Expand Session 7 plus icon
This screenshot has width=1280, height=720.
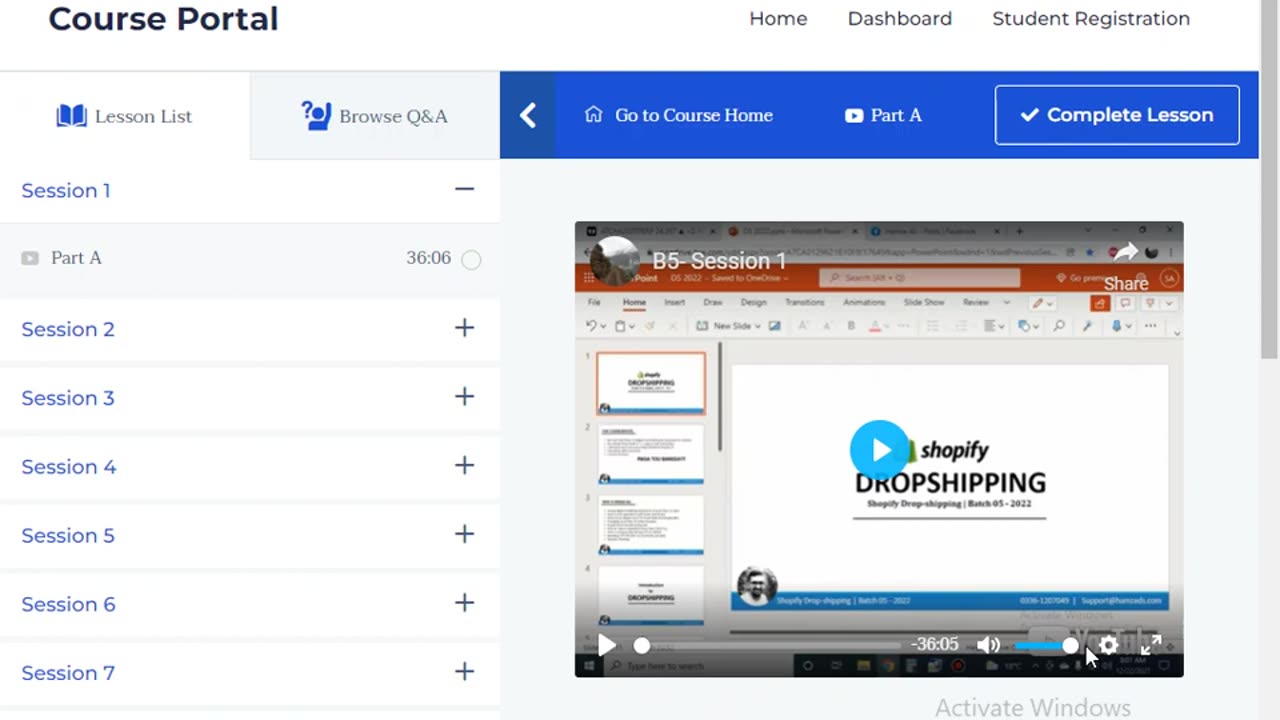coord(464,672)
